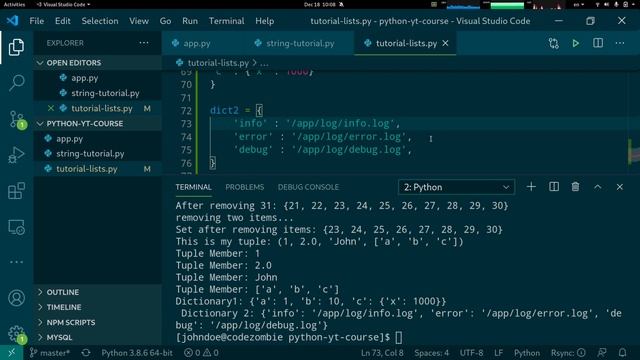Expand the Outline section

click(x=98, y=292)
